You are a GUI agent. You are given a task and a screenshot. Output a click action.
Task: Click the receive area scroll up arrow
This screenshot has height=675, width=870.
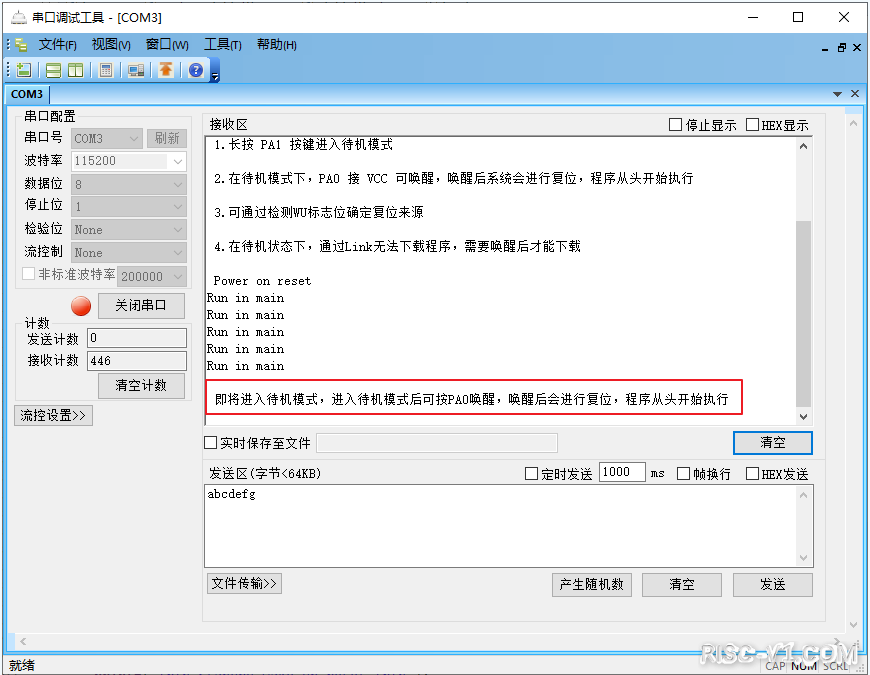pos(803,146)
